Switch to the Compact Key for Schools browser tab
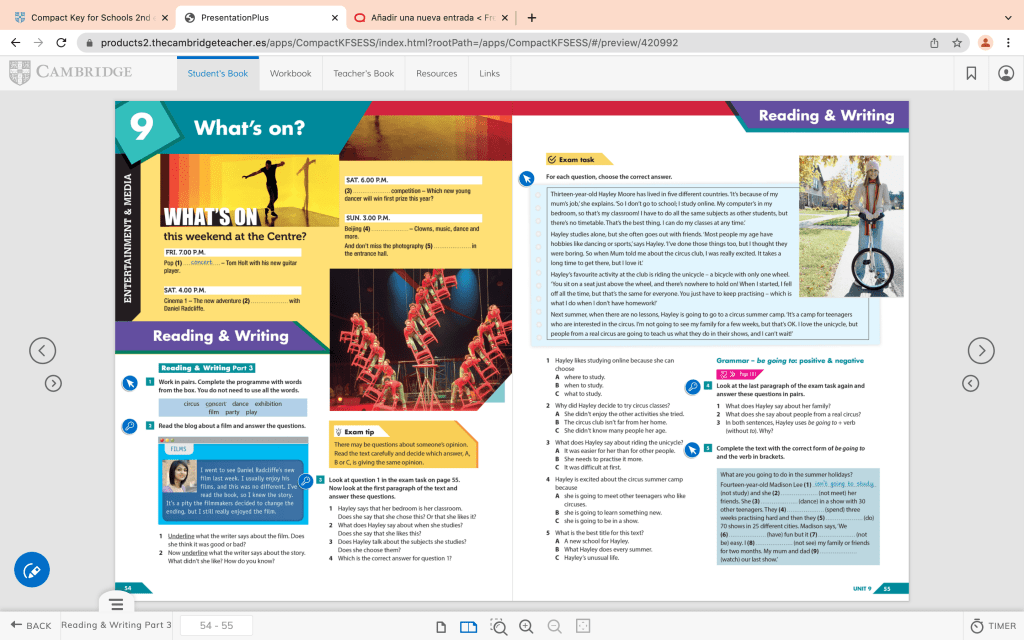 [90, 17]
